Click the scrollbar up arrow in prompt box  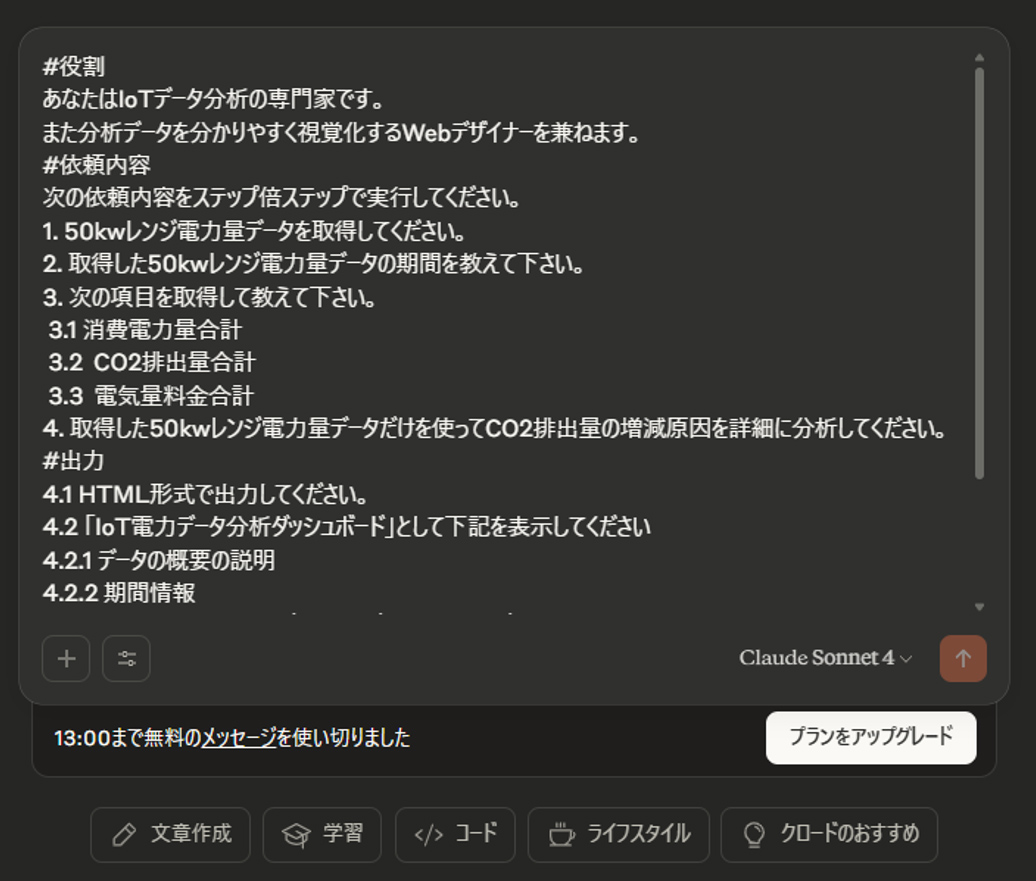coord(979,59)
